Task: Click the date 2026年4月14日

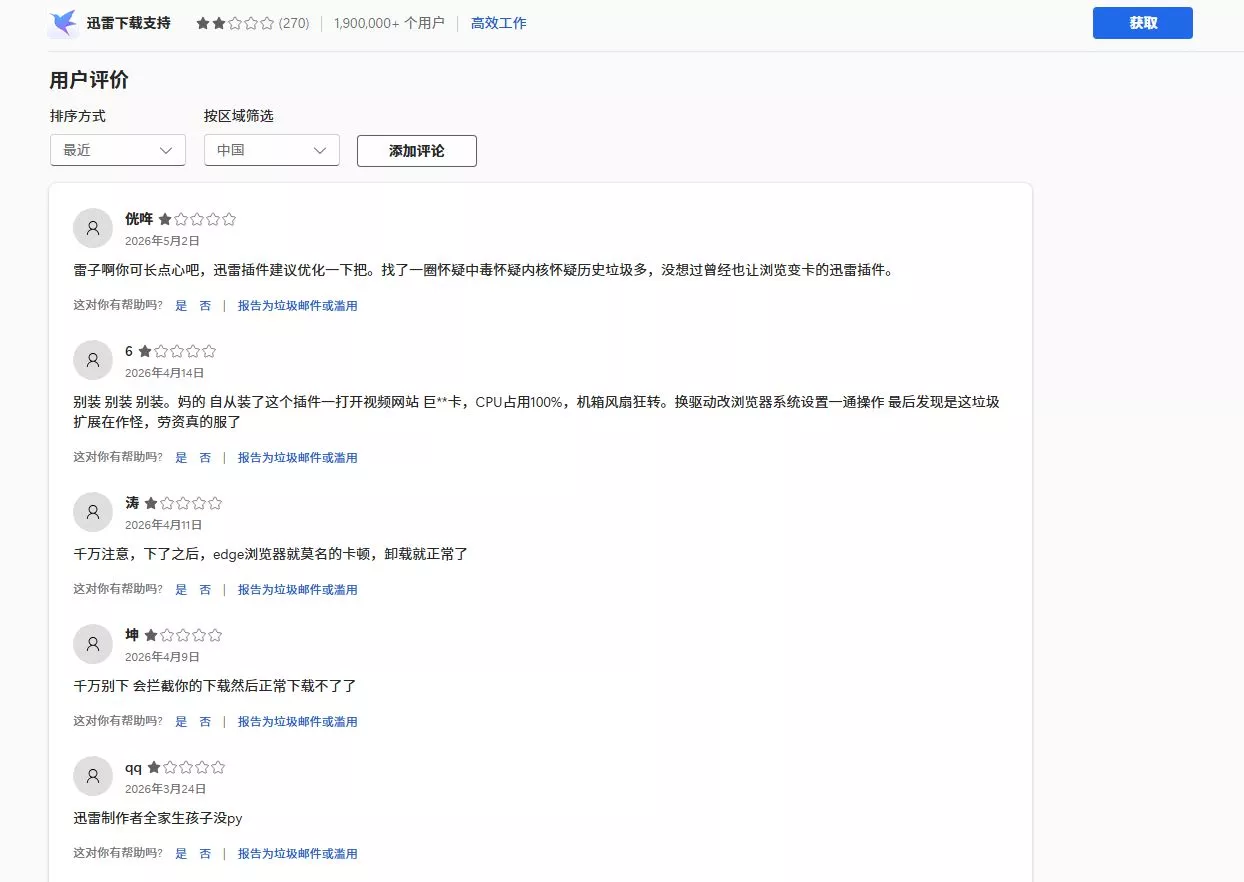Action: (x=164, y=373)
